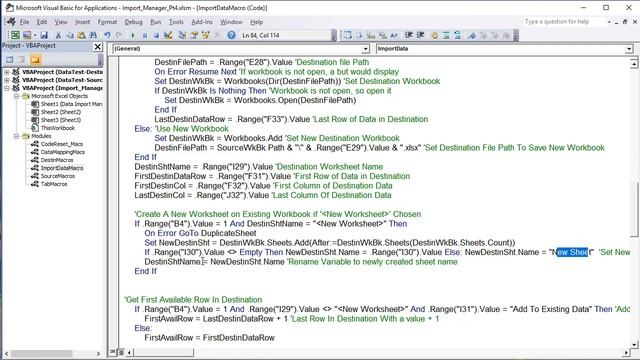640x360 pixels.
Task: Toggle Folders in the Project panel
Action: click(x=35, y=60)
